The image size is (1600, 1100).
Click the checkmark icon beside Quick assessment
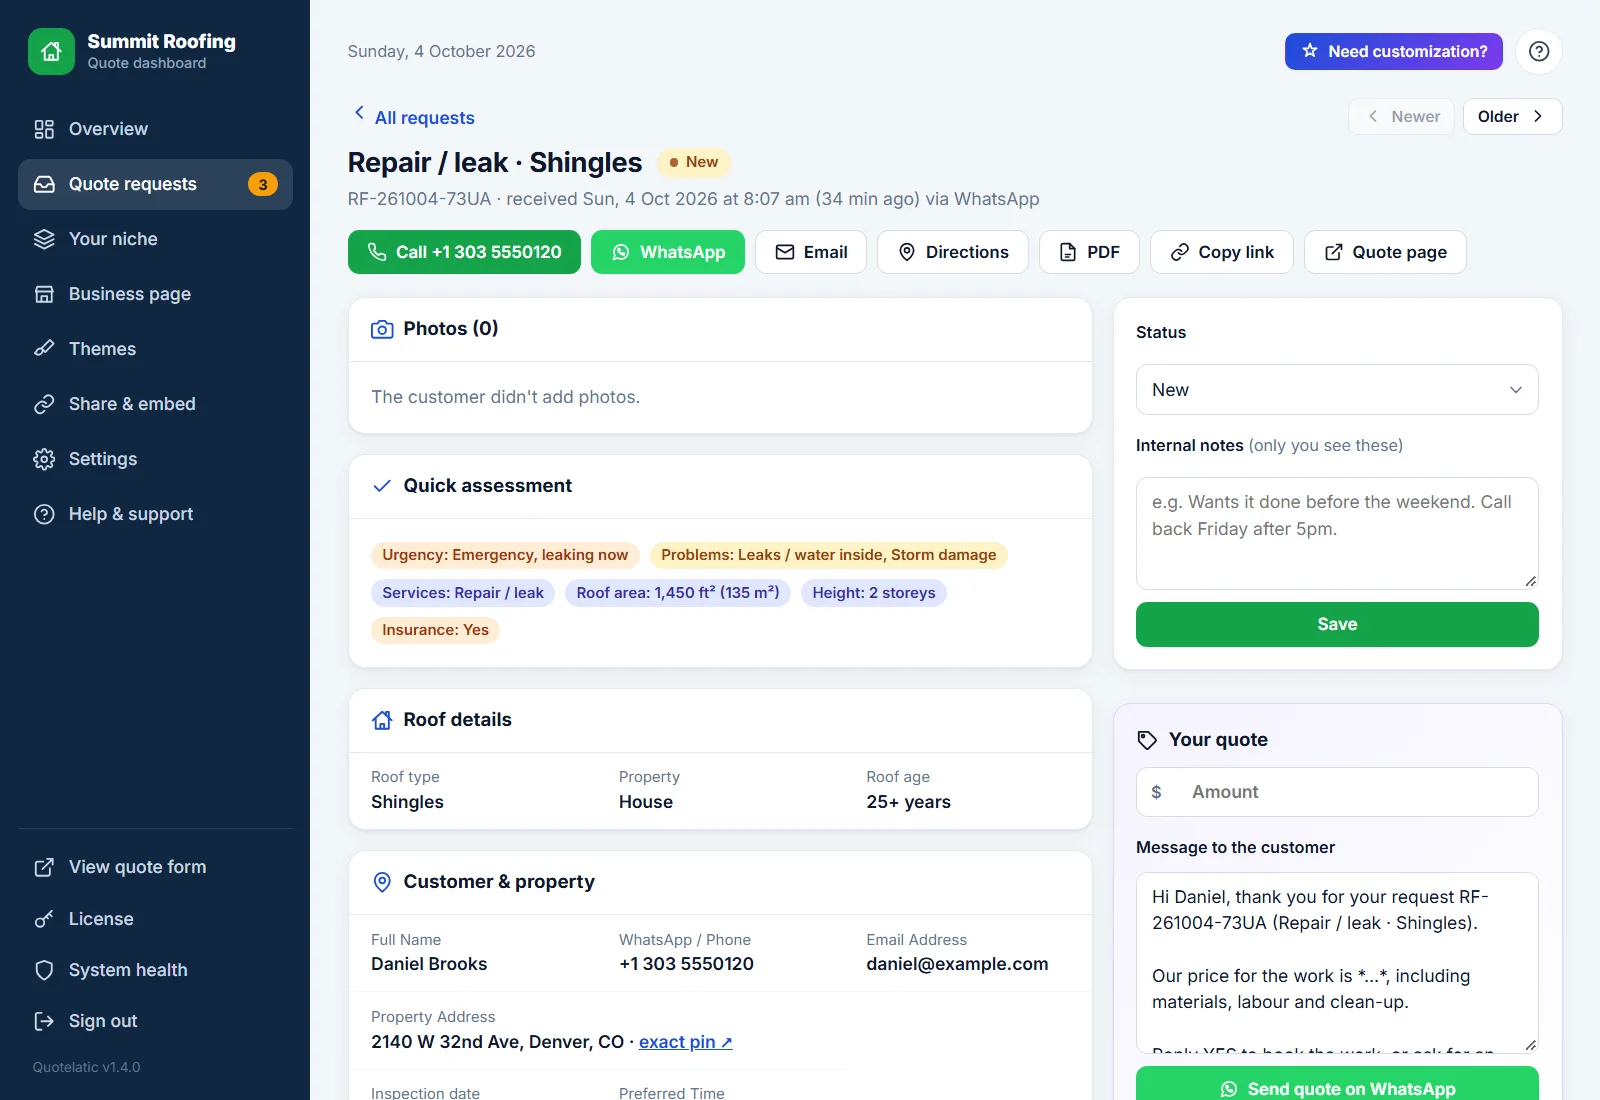tap(382, 486)
